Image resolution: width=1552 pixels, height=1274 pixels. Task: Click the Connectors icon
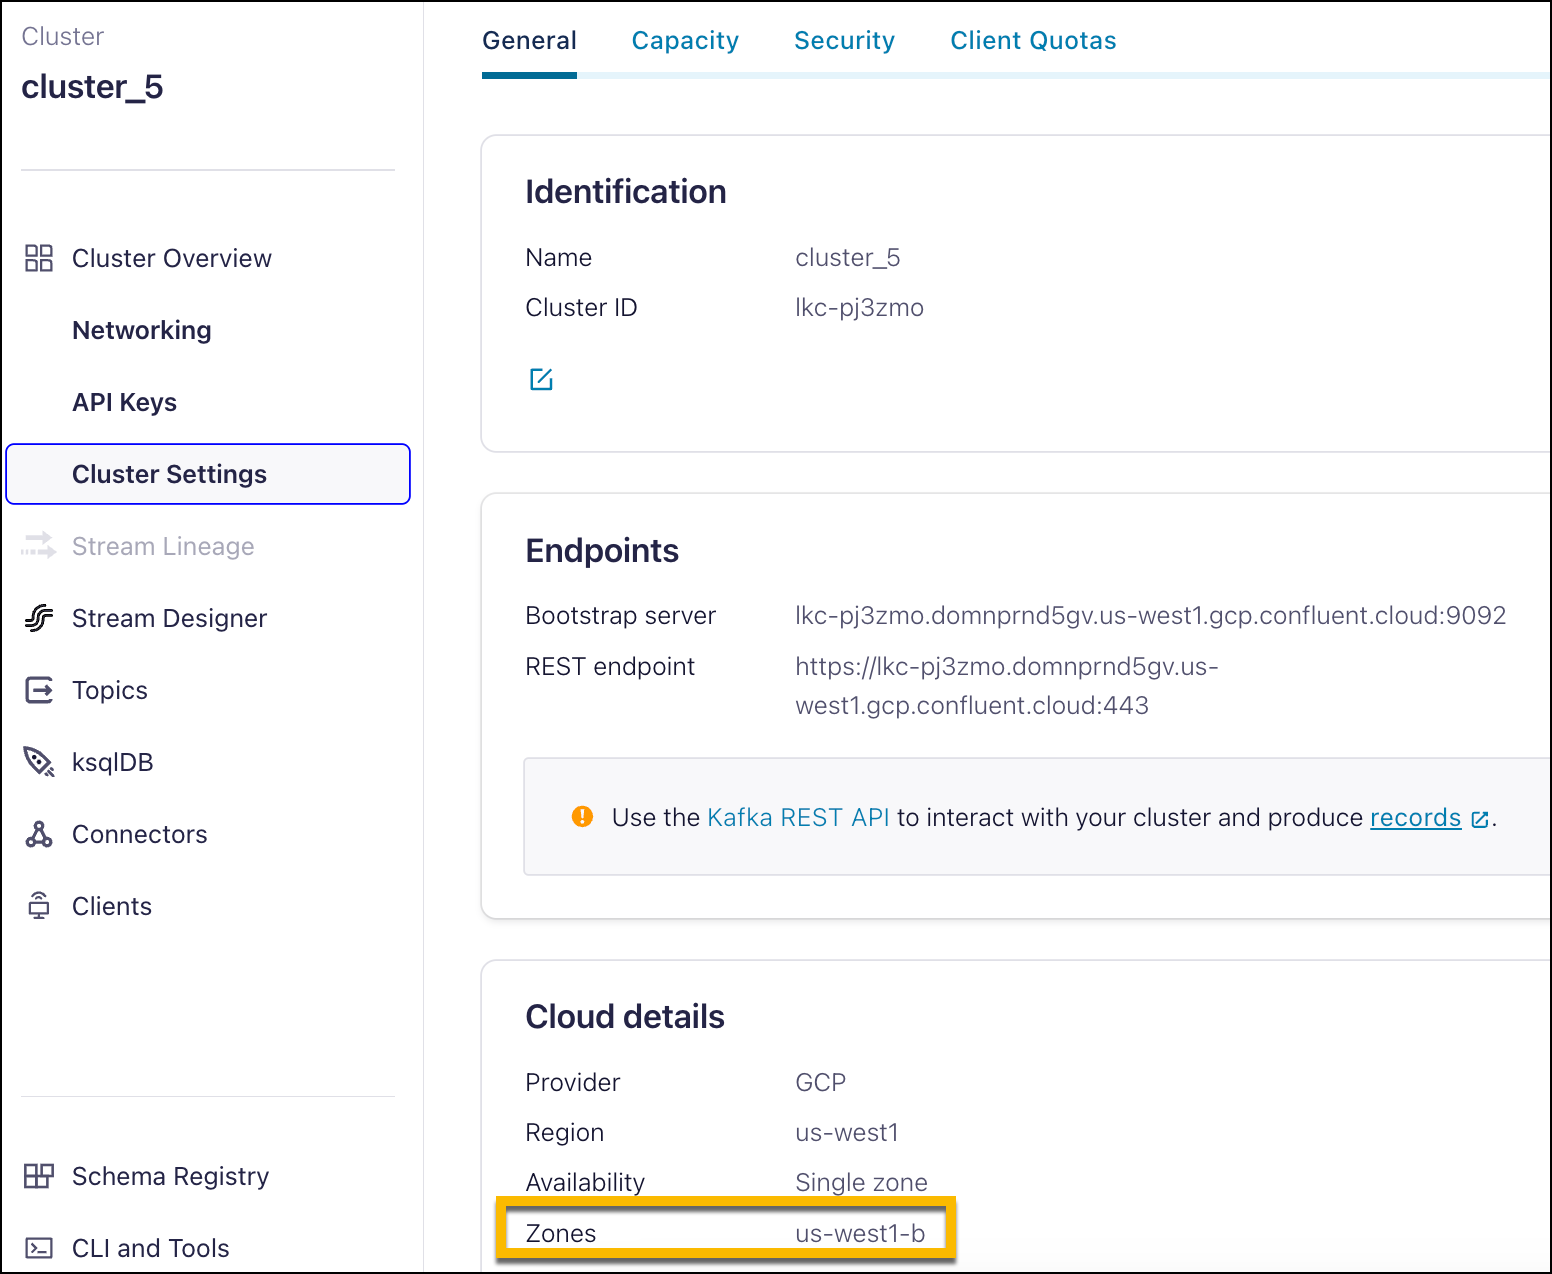point(39,834)
